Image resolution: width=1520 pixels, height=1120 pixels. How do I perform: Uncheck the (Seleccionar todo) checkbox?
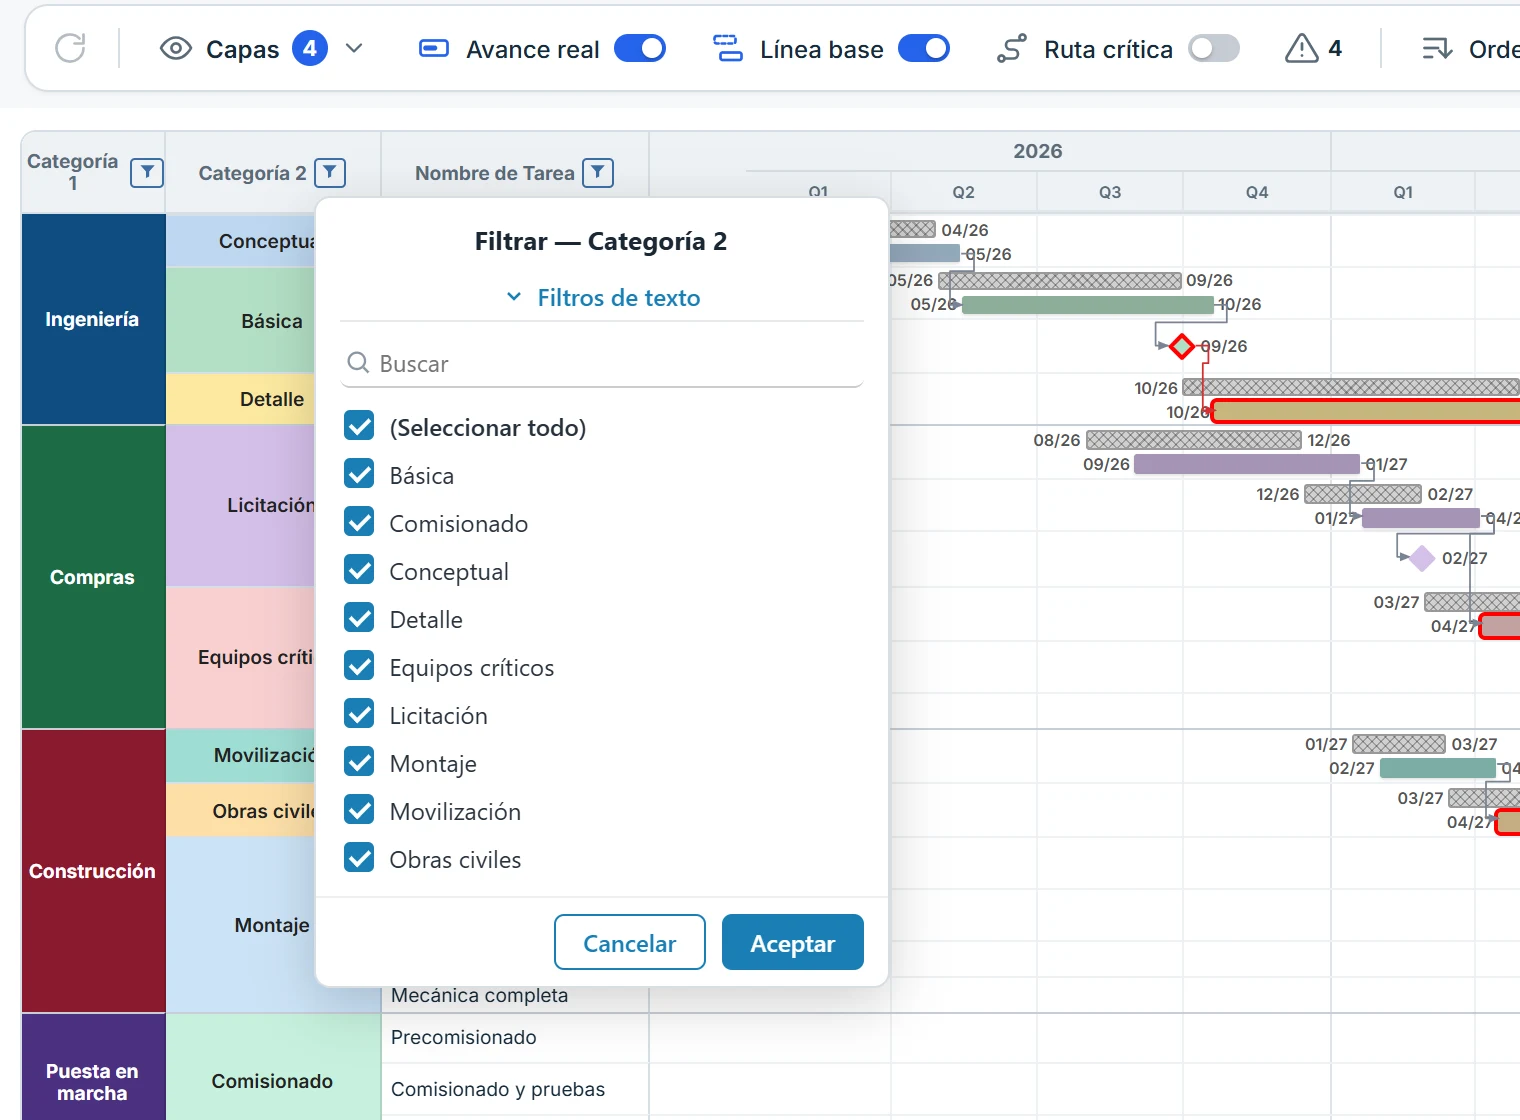359,426
